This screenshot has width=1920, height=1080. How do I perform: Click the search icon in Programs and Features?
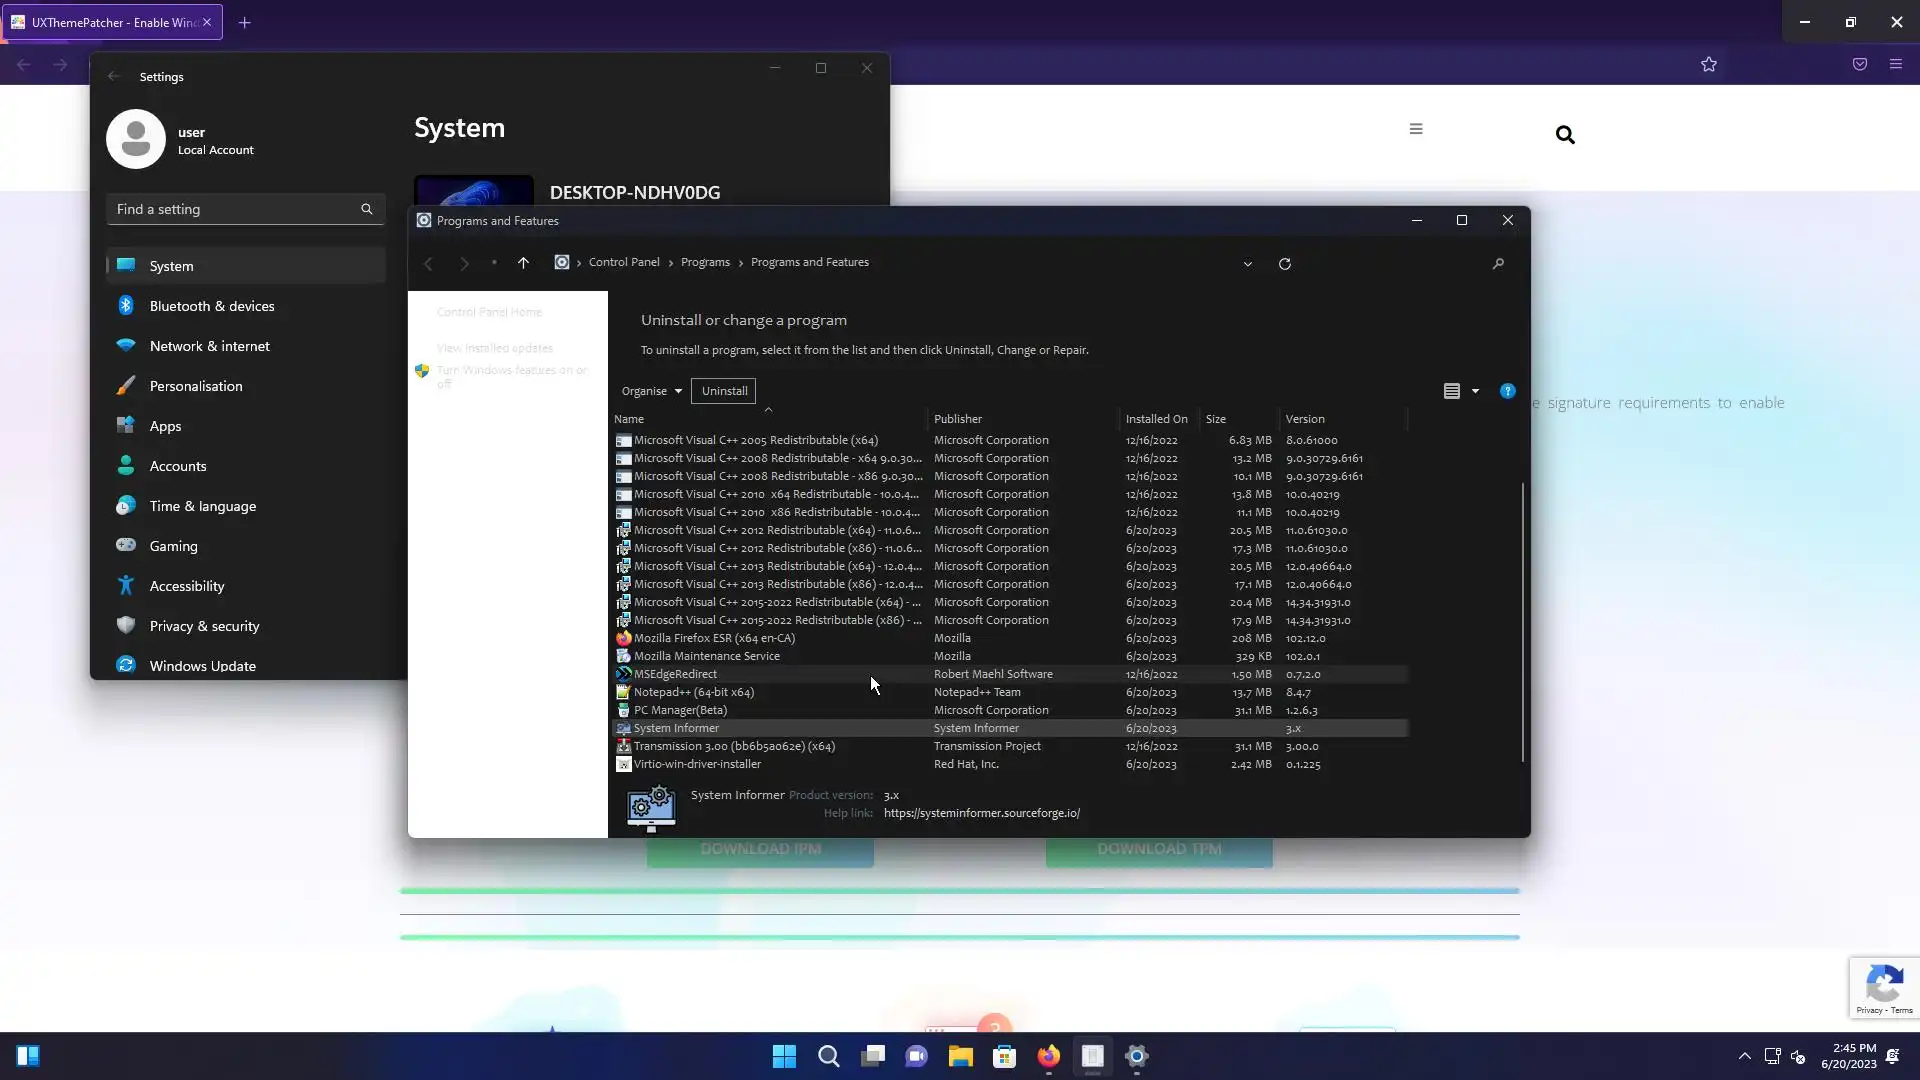click(1497, 264)
